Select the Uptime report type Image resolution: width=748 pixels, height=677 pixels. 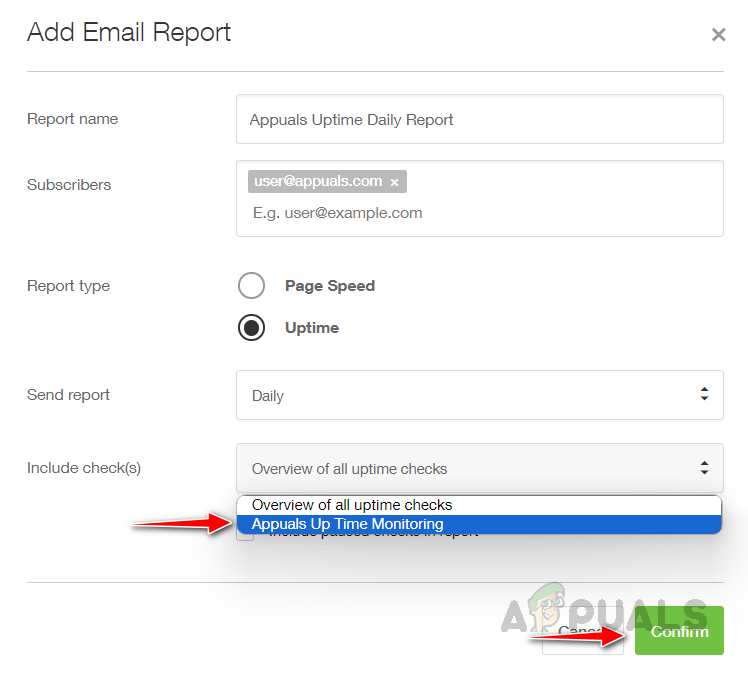point(251,327)
